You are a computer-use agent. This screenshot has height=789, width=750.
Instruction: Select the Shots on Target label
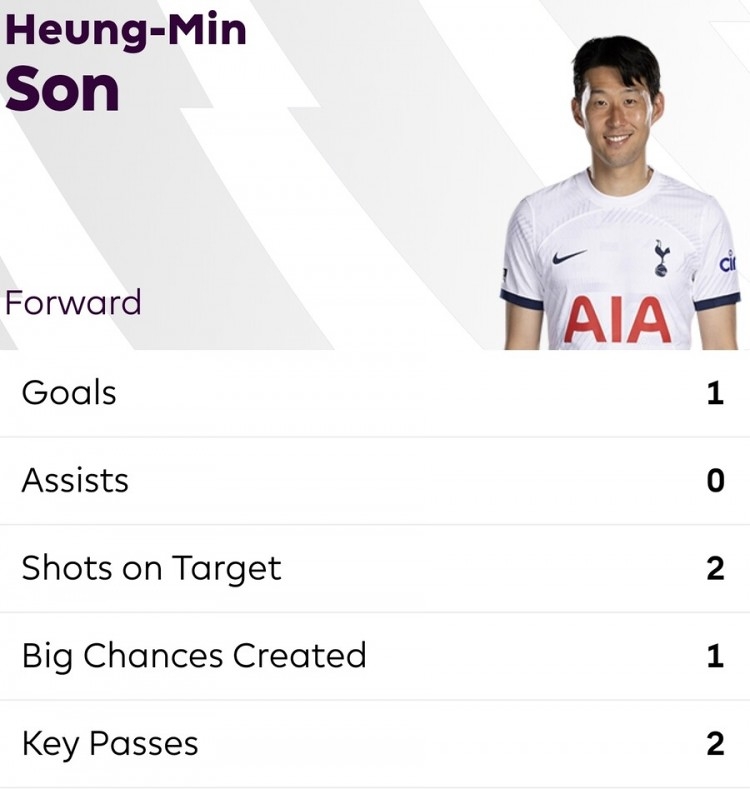(151, 569)
